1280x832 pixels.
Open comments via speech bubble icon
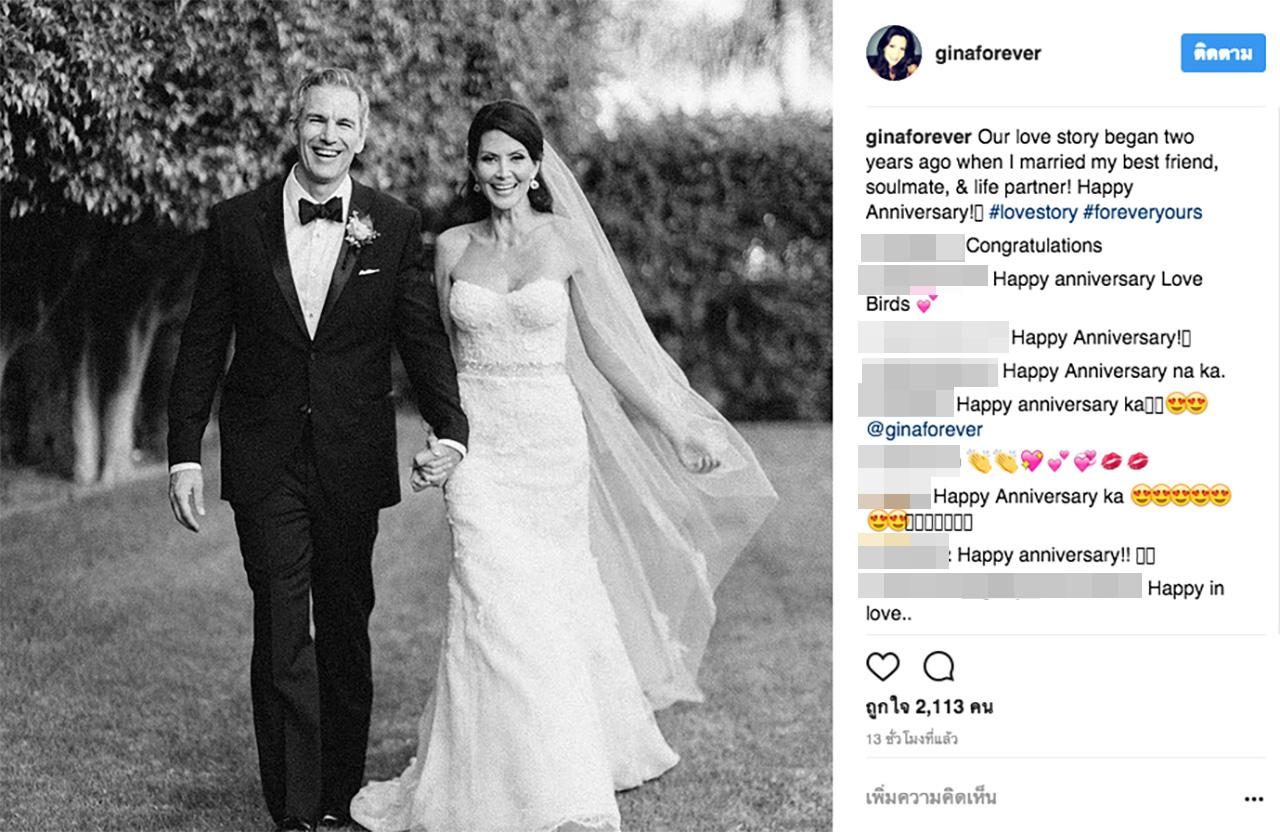(x=939, y=666)
